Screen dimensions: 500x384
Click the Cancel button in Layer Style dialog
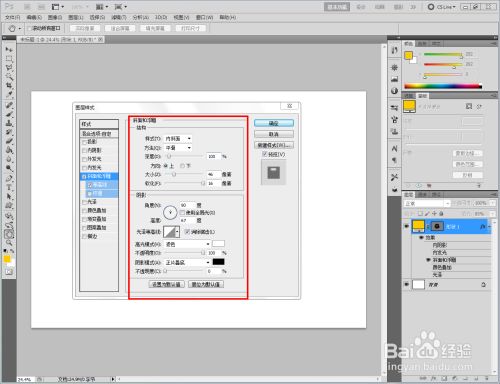coord(274,134)
